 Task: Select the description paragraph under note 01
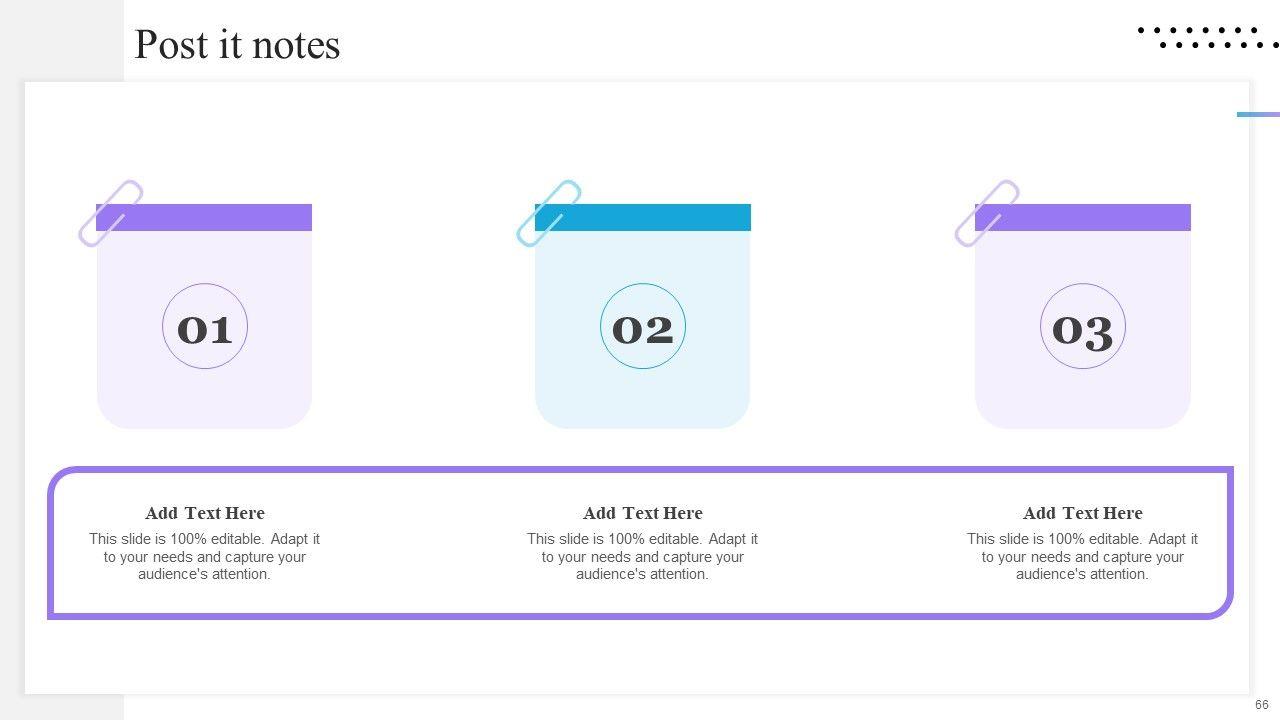point(205,557)
